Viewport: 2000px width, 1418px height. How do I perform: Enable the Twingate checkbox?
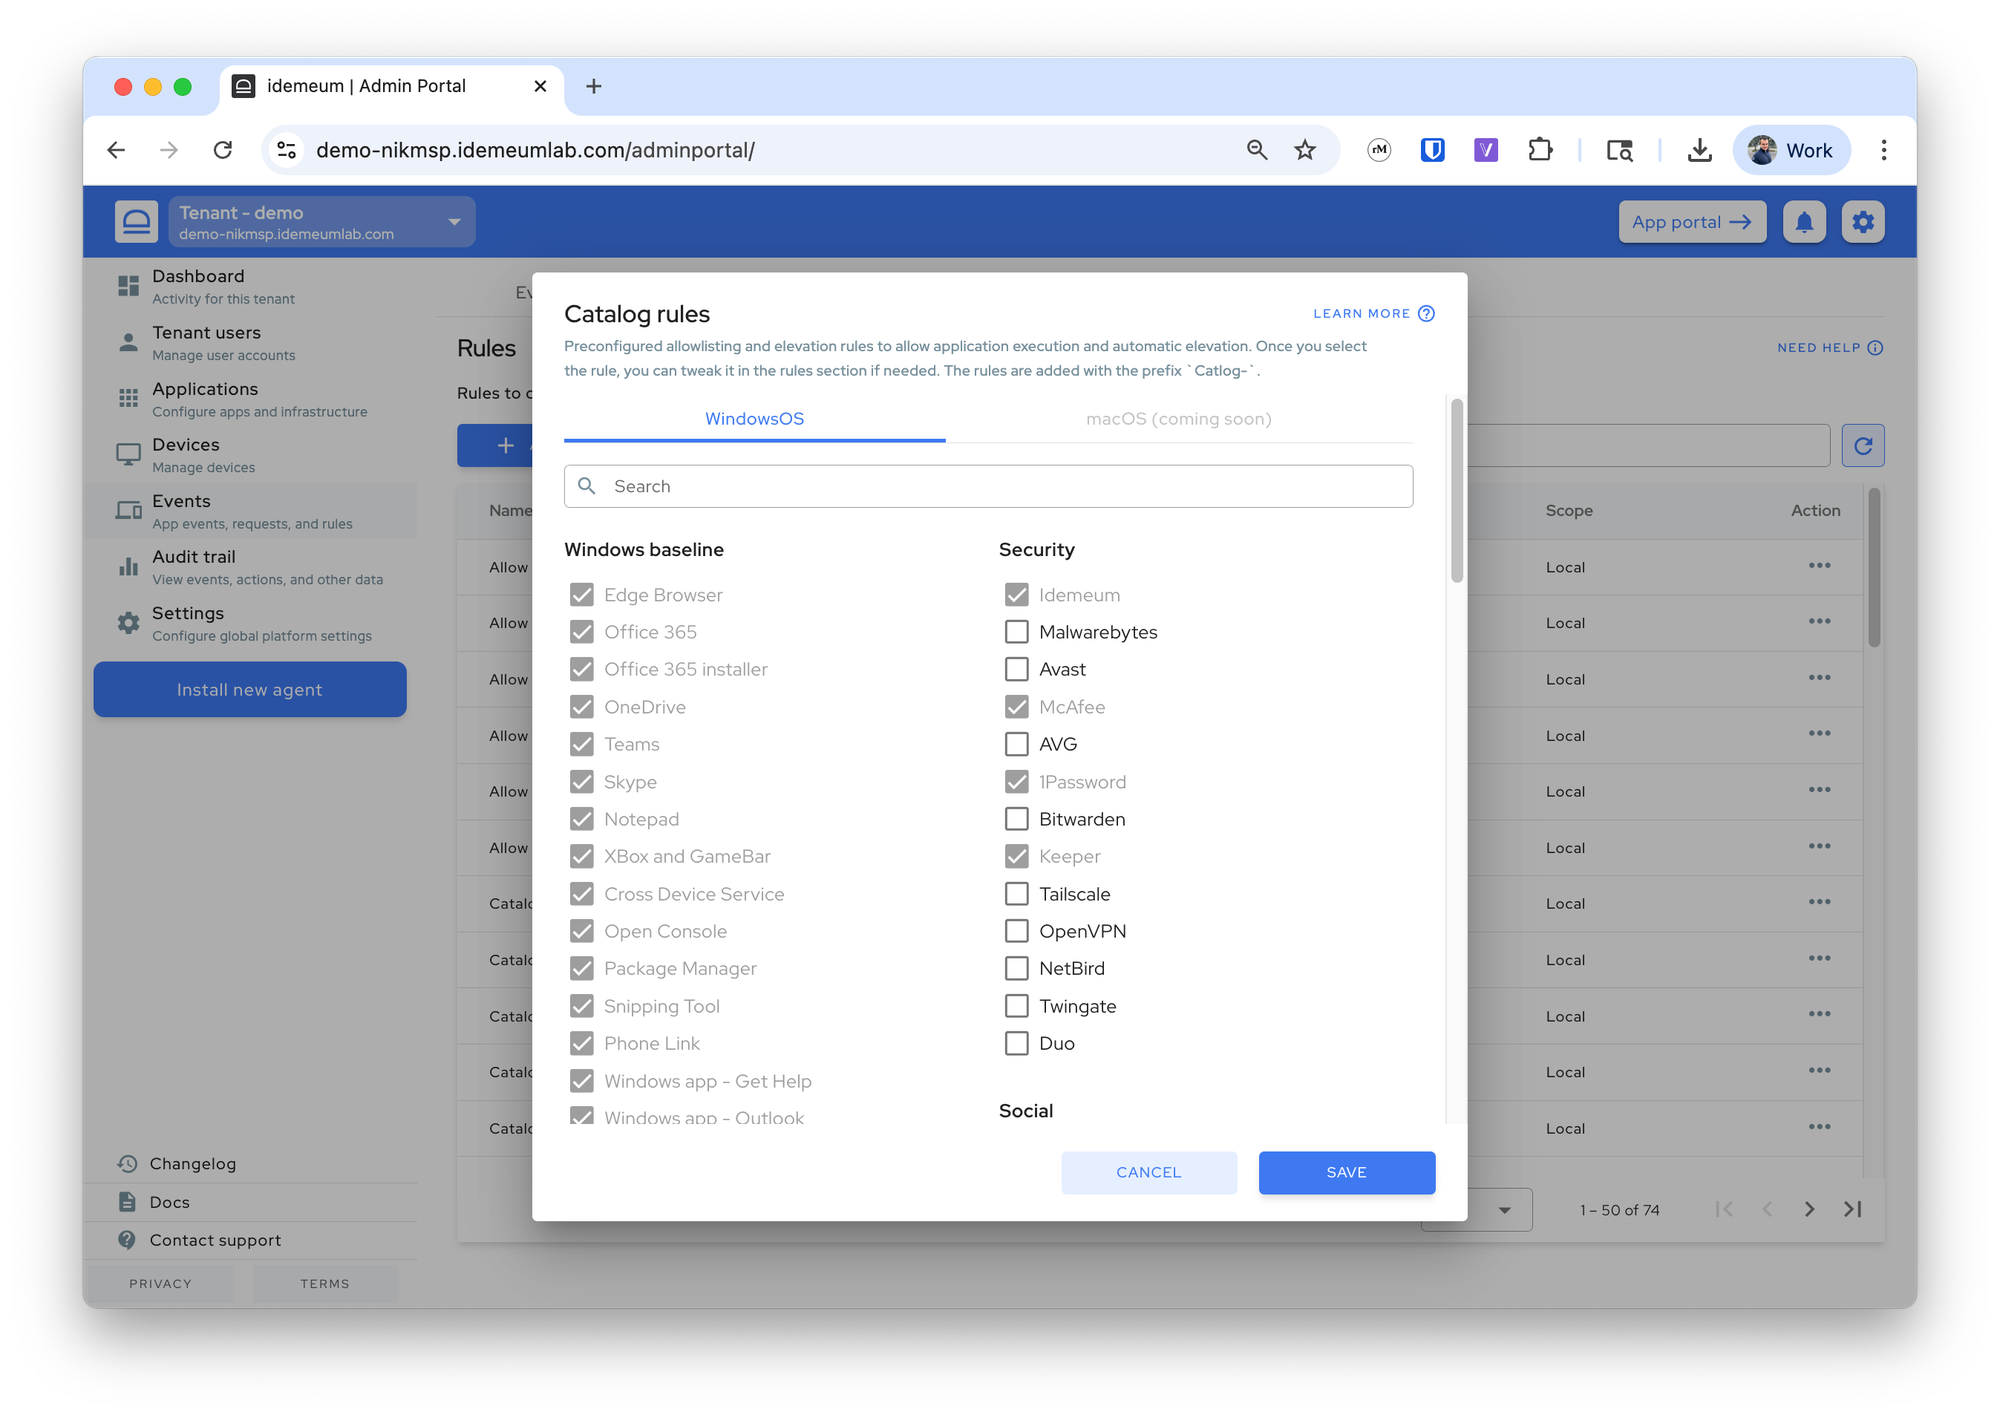coord(1016,1006)
